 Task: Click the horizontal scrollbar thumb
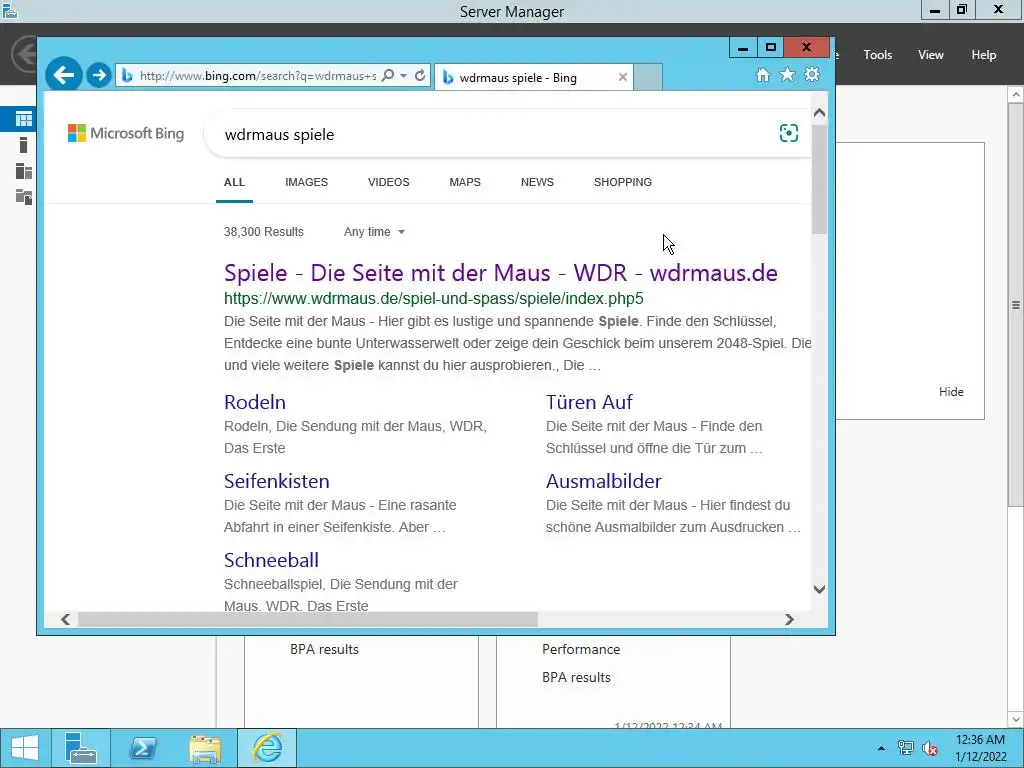pyautogui.click(x=308, y=619)
